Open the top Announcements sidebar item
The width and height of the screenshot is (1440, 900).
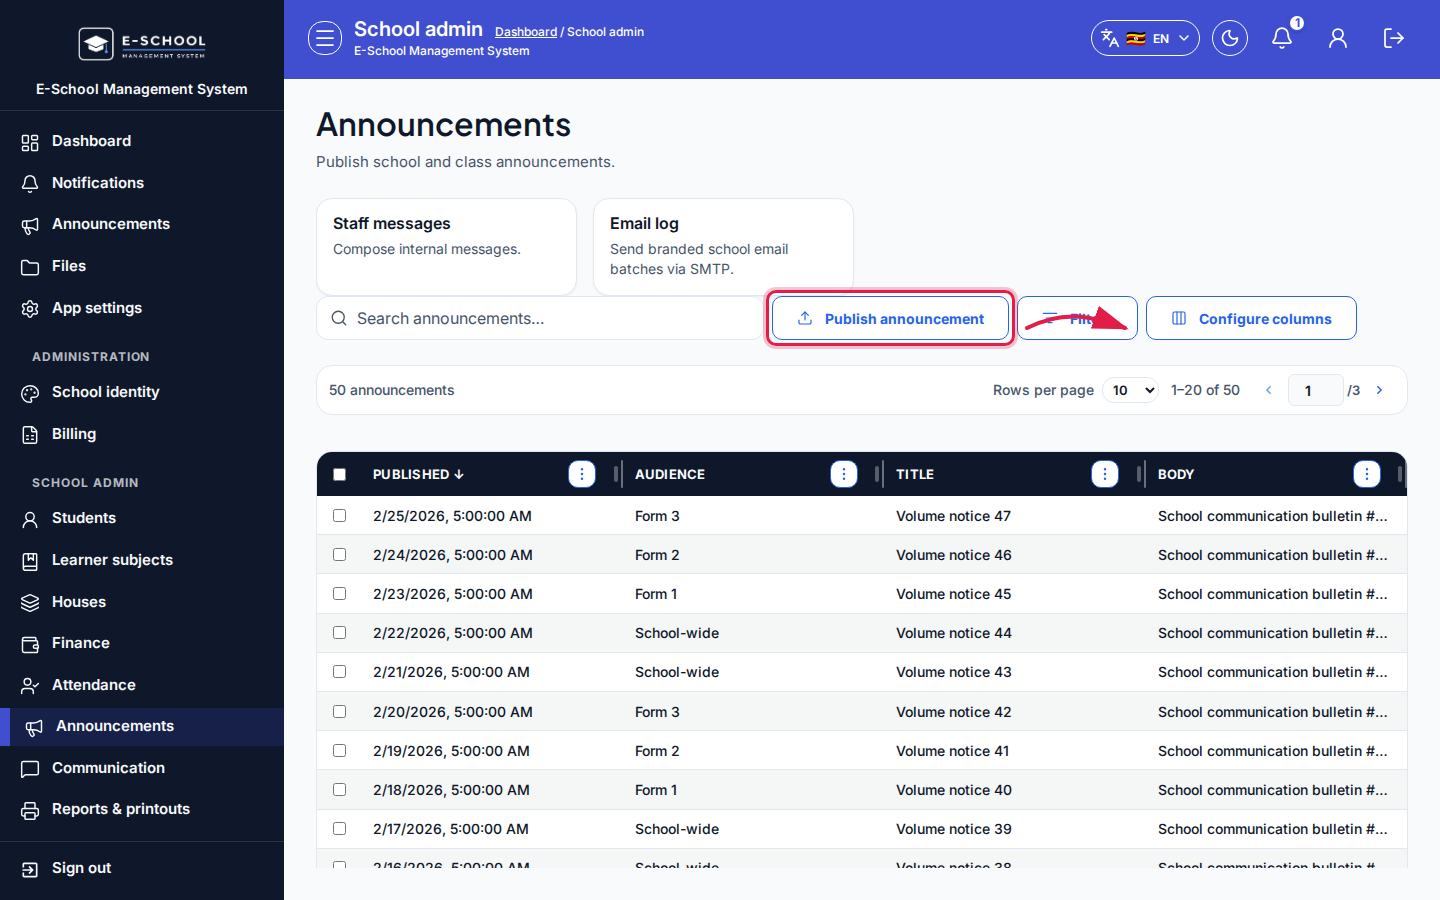142,224
